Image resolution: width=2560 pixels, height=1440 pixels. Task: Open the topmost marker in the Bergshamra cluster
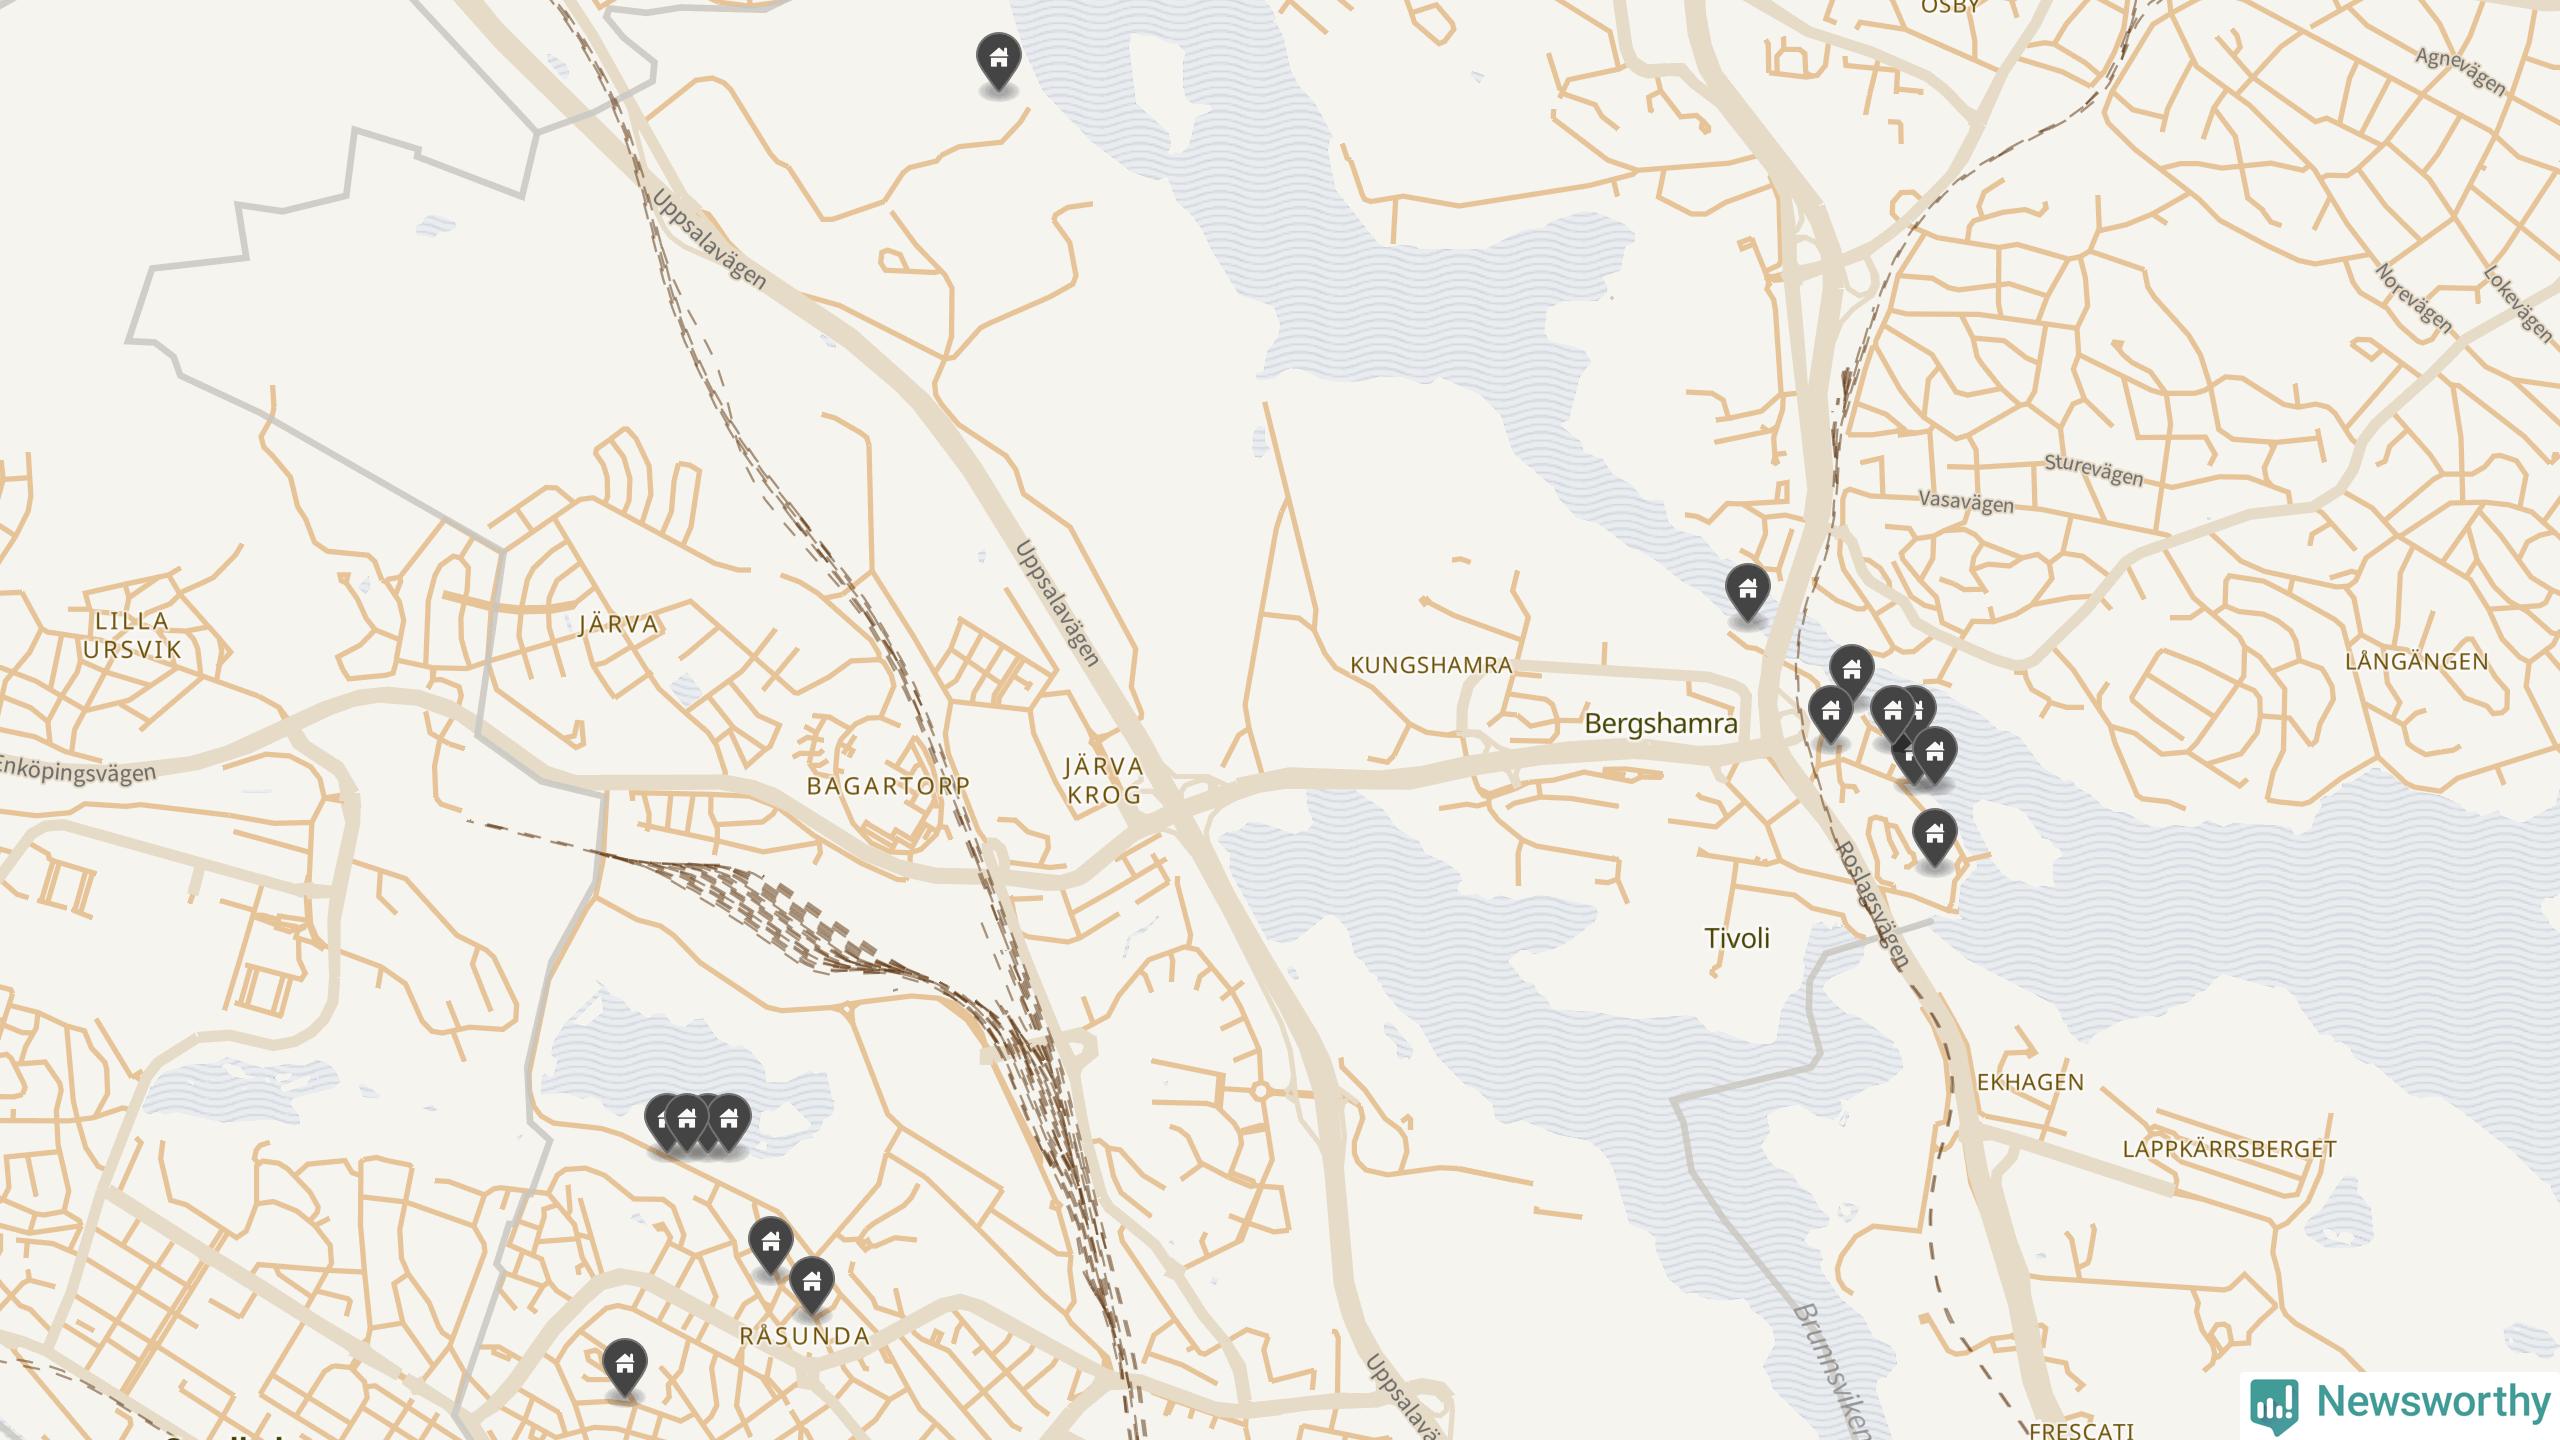coord(1851,672)
